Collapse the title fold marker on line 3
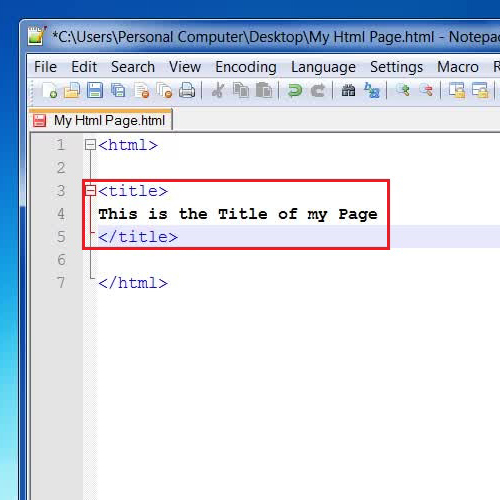 click(x=90, y=191)
